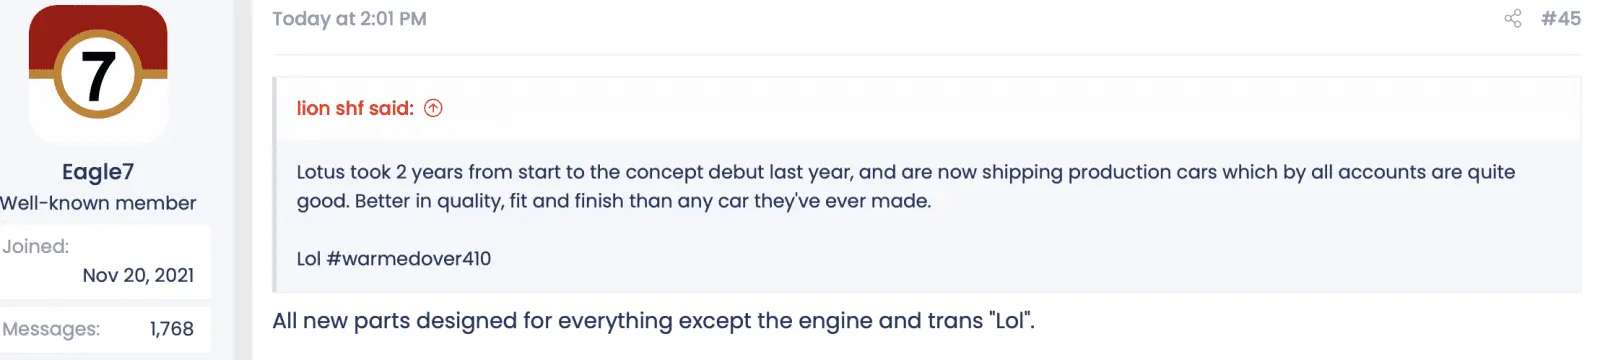Click the Joined: label in user info
This screenshot has height=360, width=1600.
[35, 246]
